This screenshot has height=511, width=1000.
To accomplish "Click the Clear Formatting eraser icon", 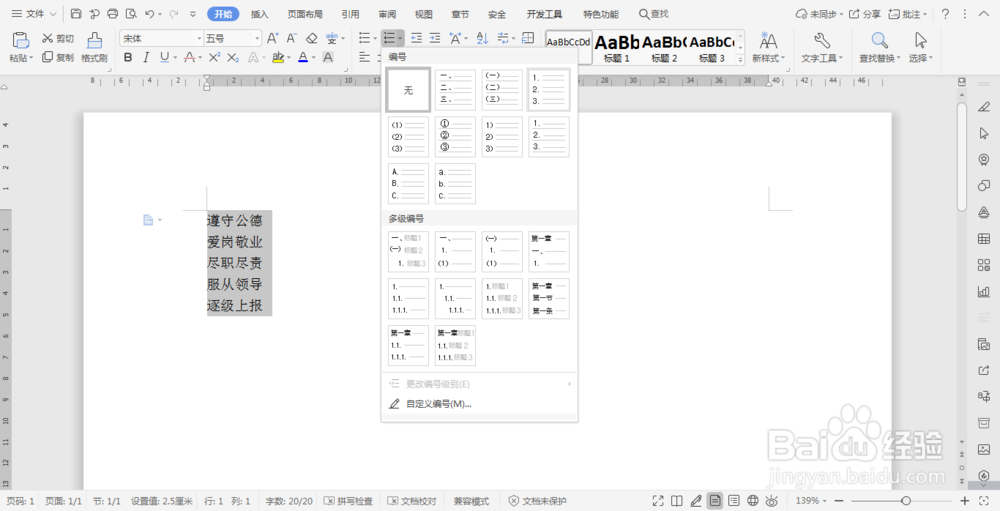I will 311,38.
